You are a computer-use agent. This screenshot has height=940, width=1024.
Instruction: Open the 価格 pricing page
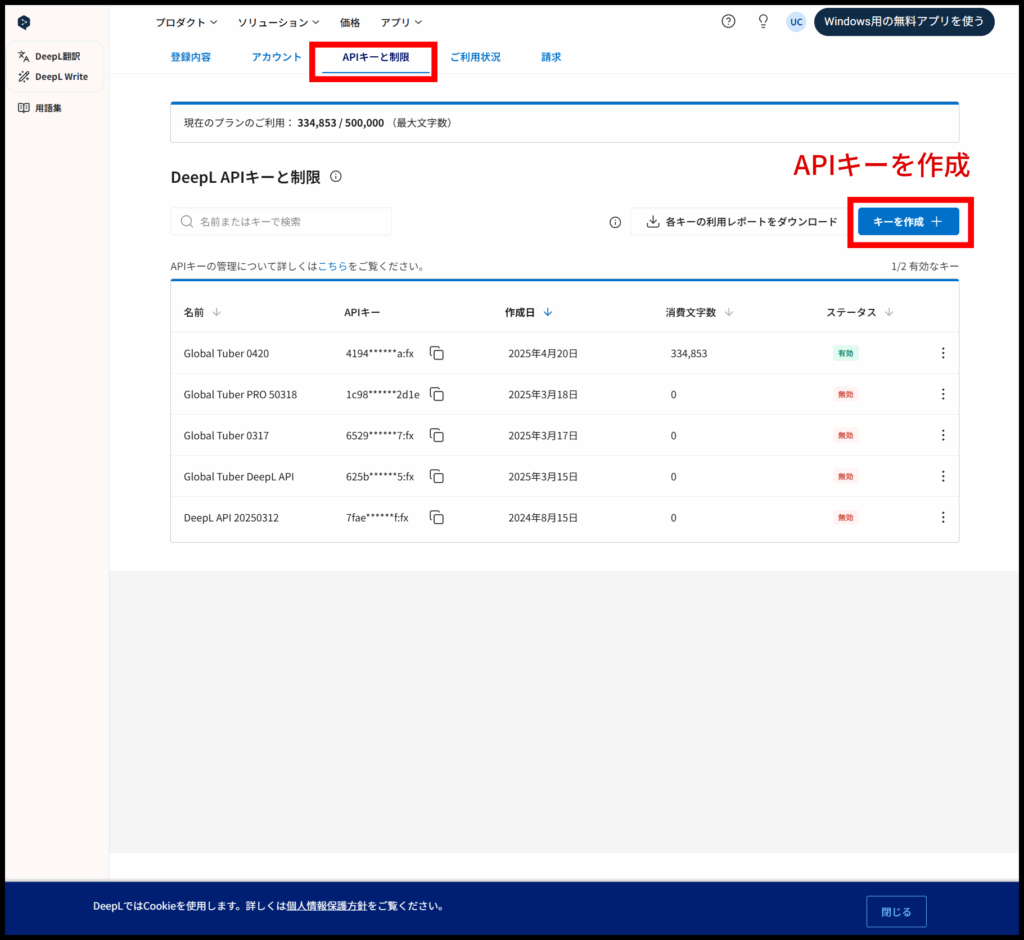[350, 22]
